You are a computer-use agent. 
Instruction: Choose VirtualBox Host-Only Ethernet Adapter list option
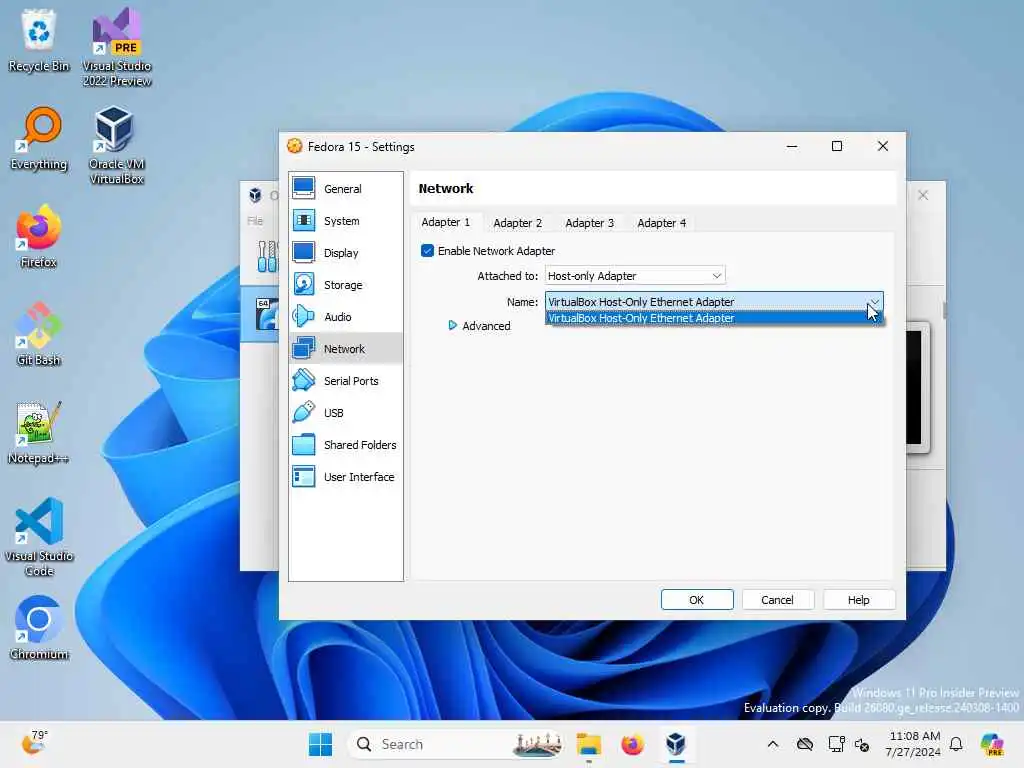coord(714,318)
